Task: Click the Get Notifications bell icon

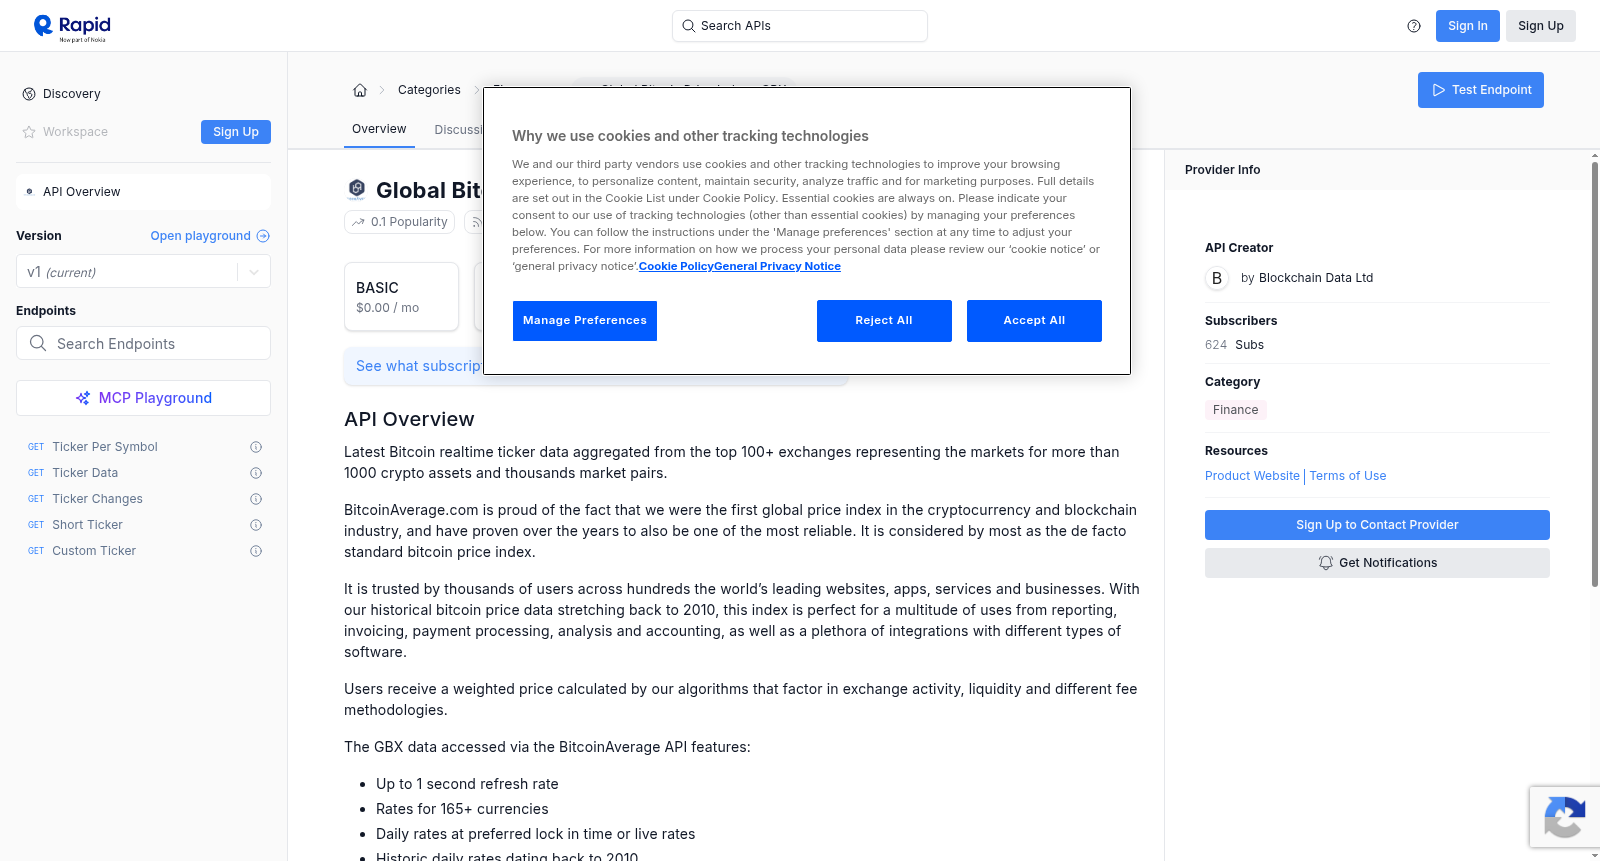Action: click(x=1326, y=563)
